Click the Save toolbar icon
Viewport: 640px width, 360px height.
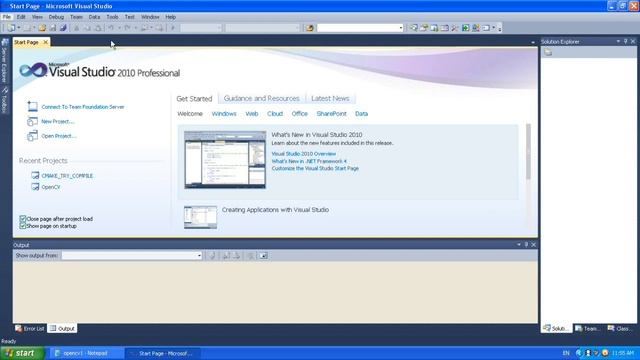(x=53, y=28)
